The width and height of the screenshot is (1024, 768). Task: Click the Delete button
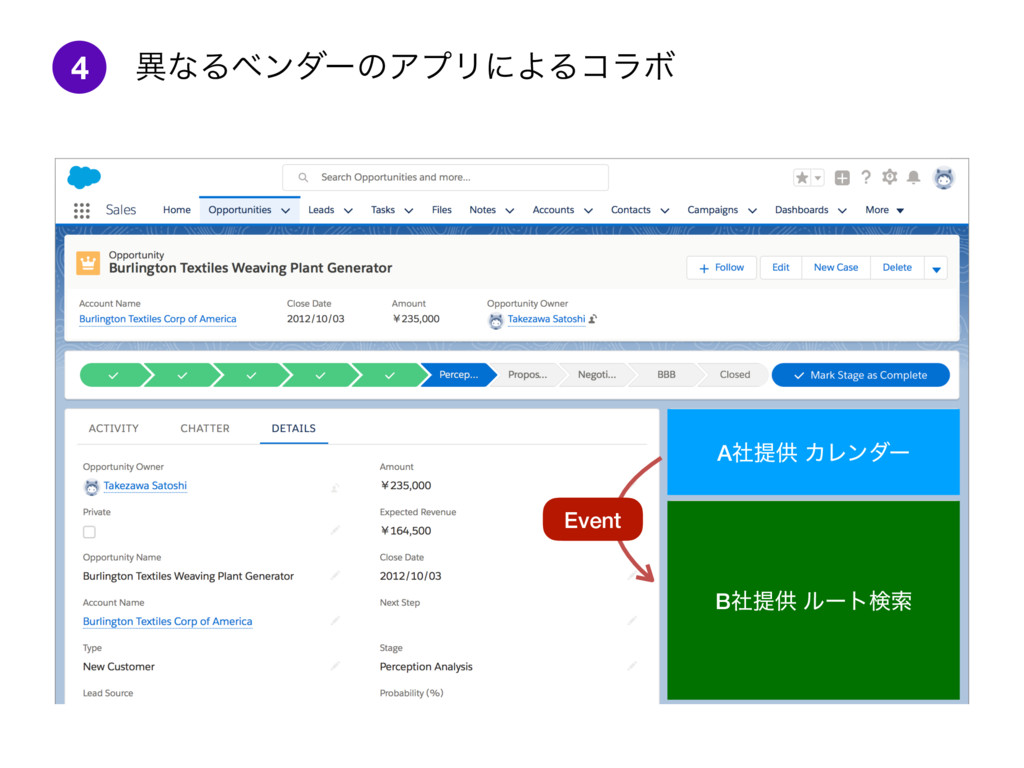pyautogui.click(x=897, y=268)
